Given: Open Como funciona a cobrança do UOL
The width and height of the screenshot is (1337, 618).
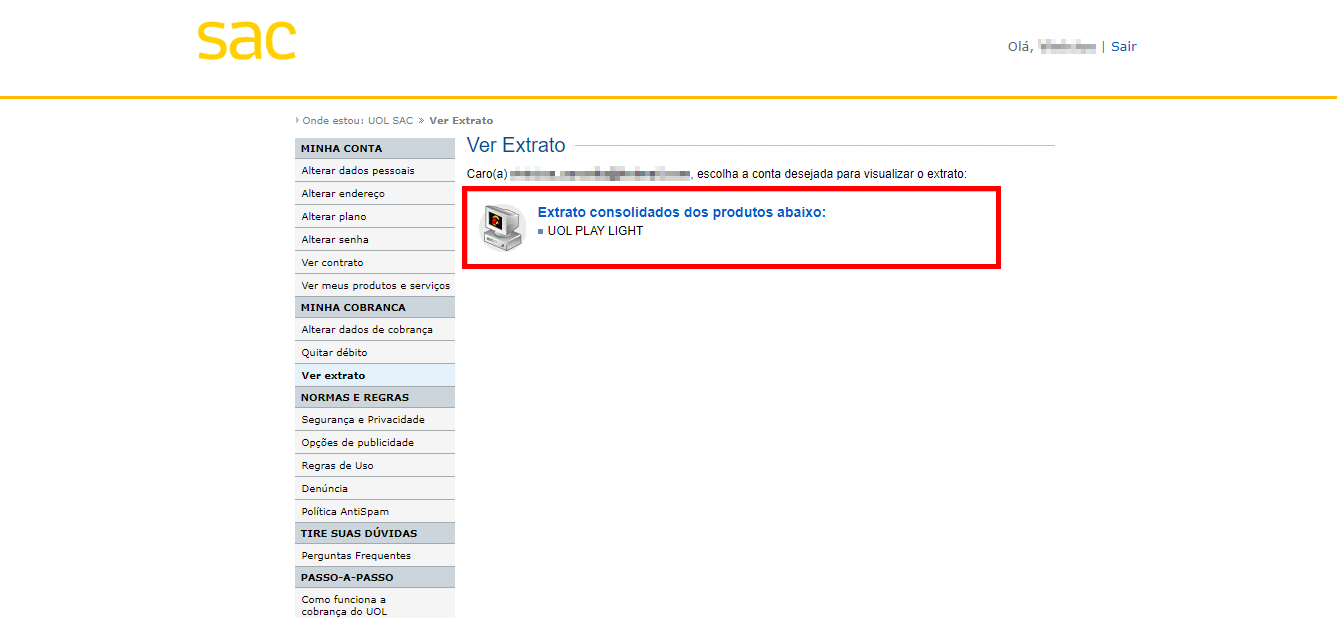Looking at the screenshot, I should coord(375,605).
